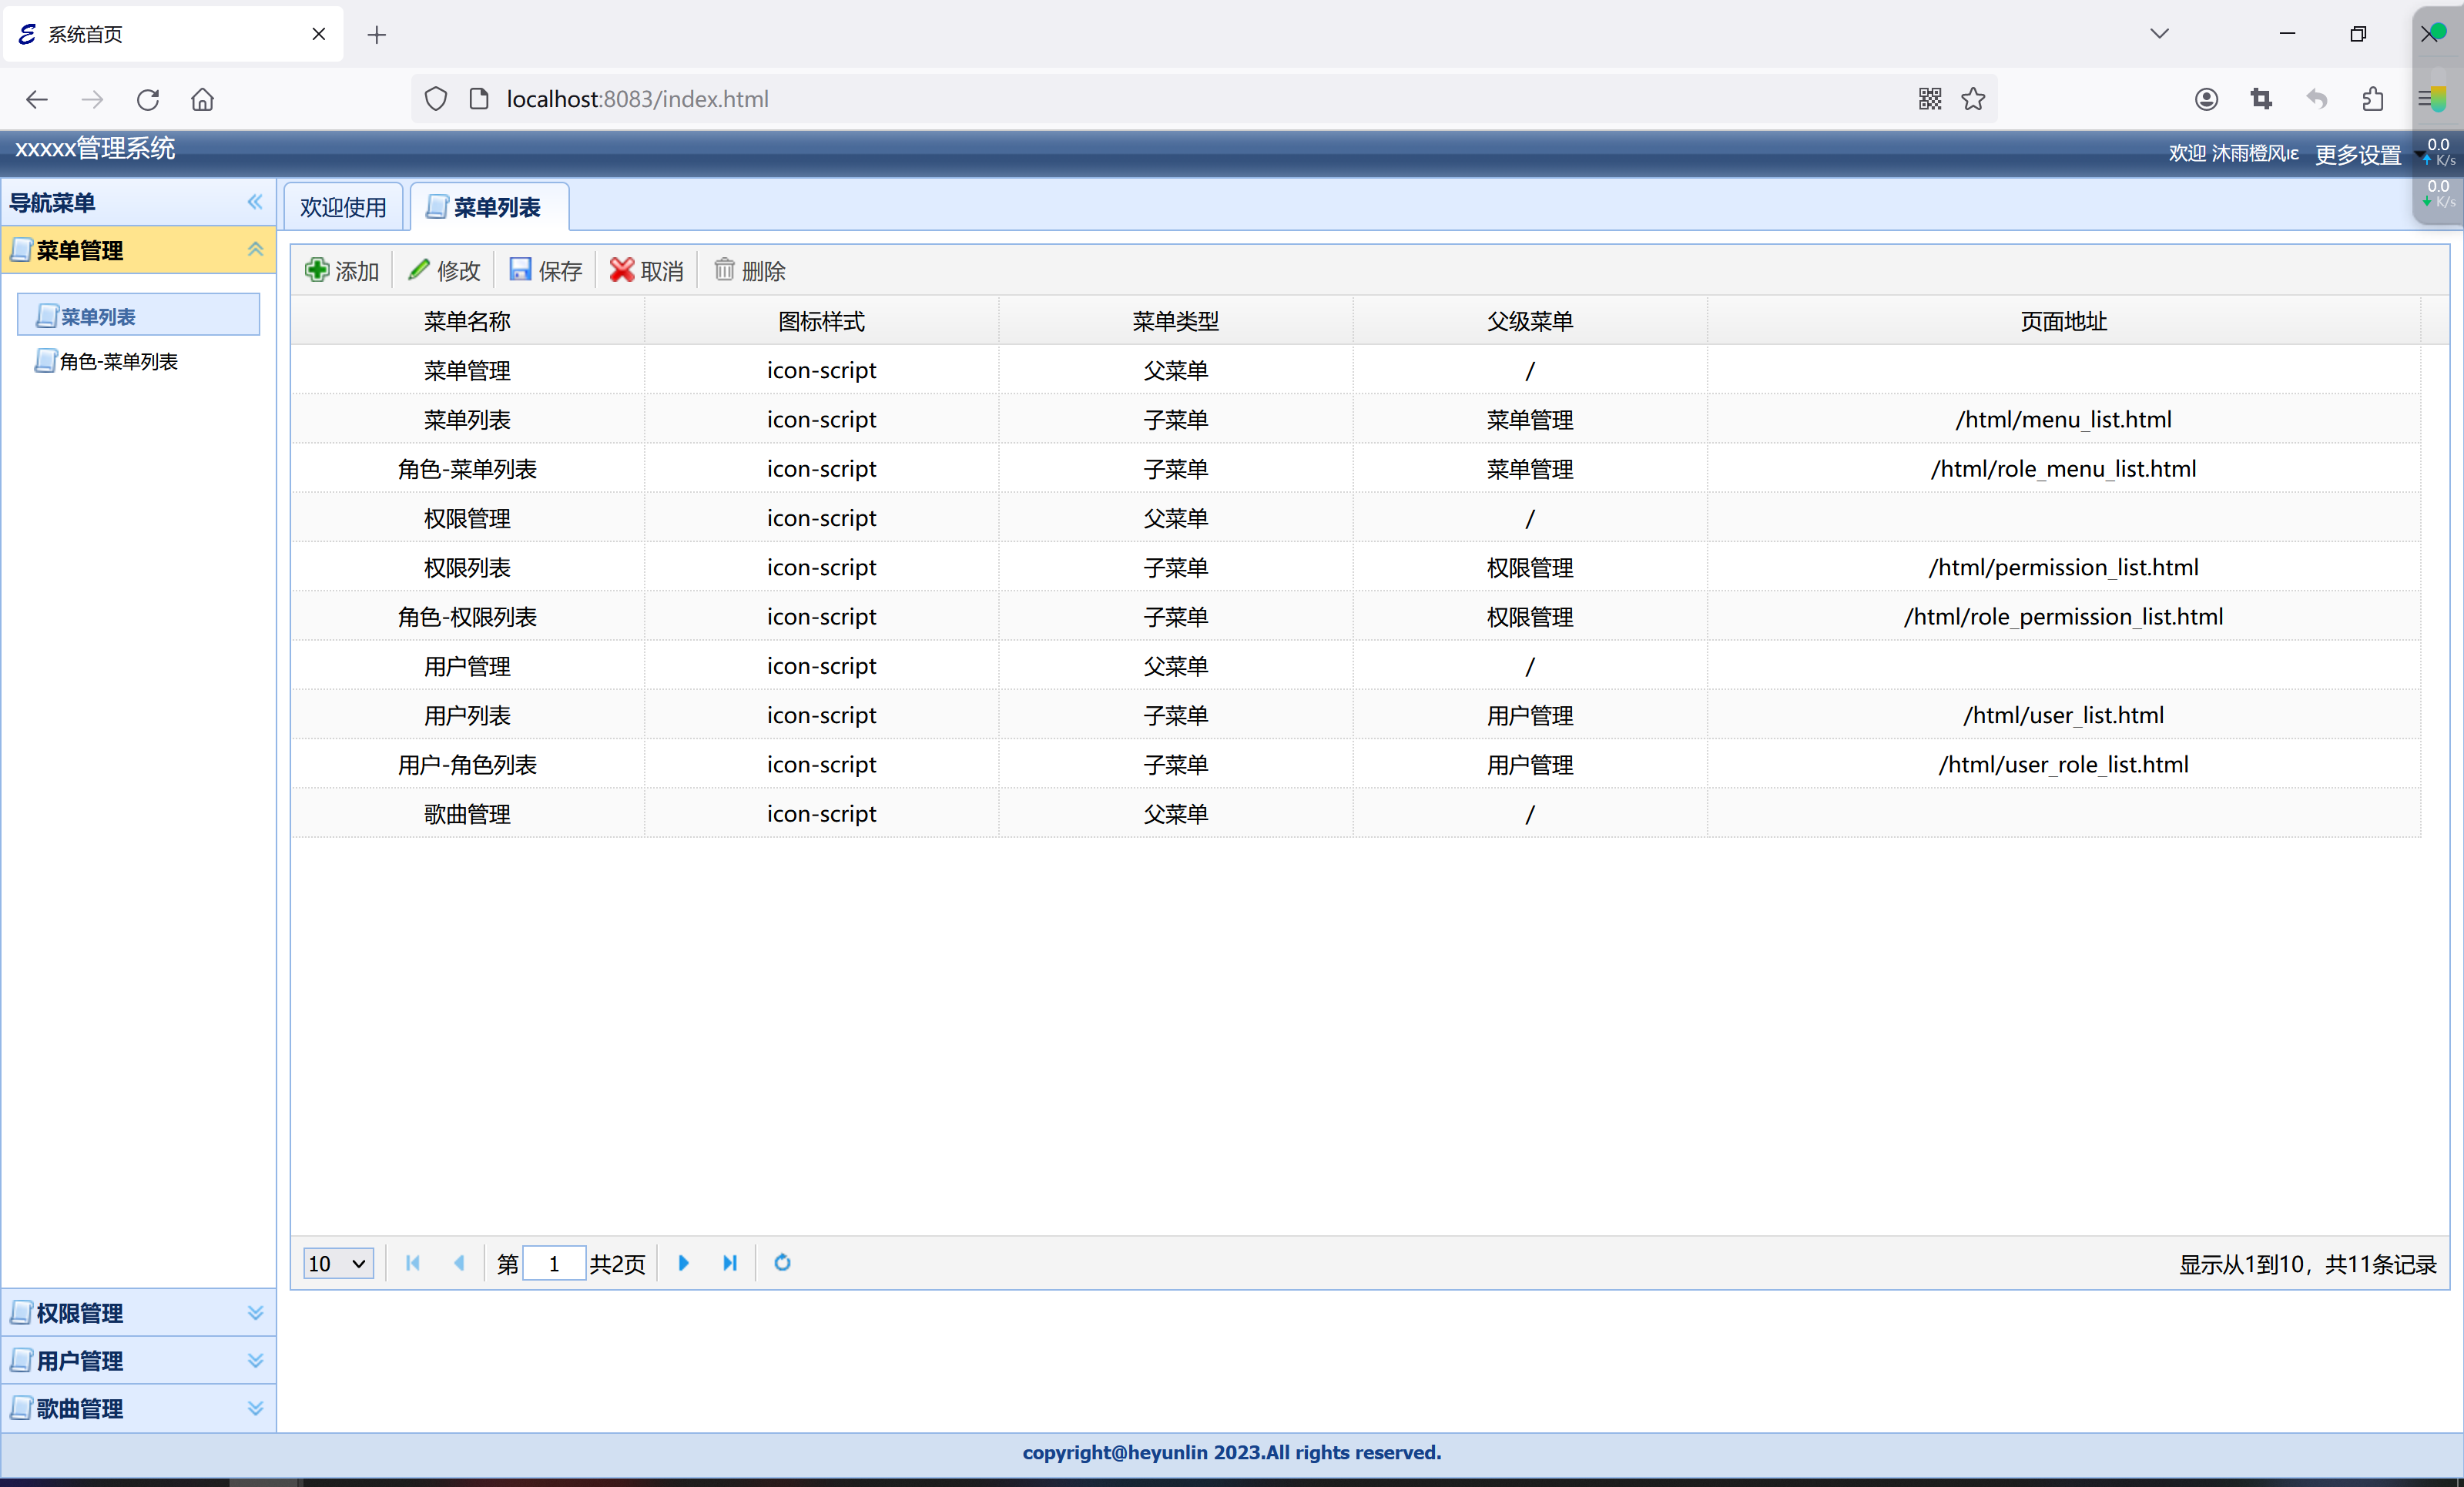Click the browser home icon
2464x1487 pixels.
[203, 99]
